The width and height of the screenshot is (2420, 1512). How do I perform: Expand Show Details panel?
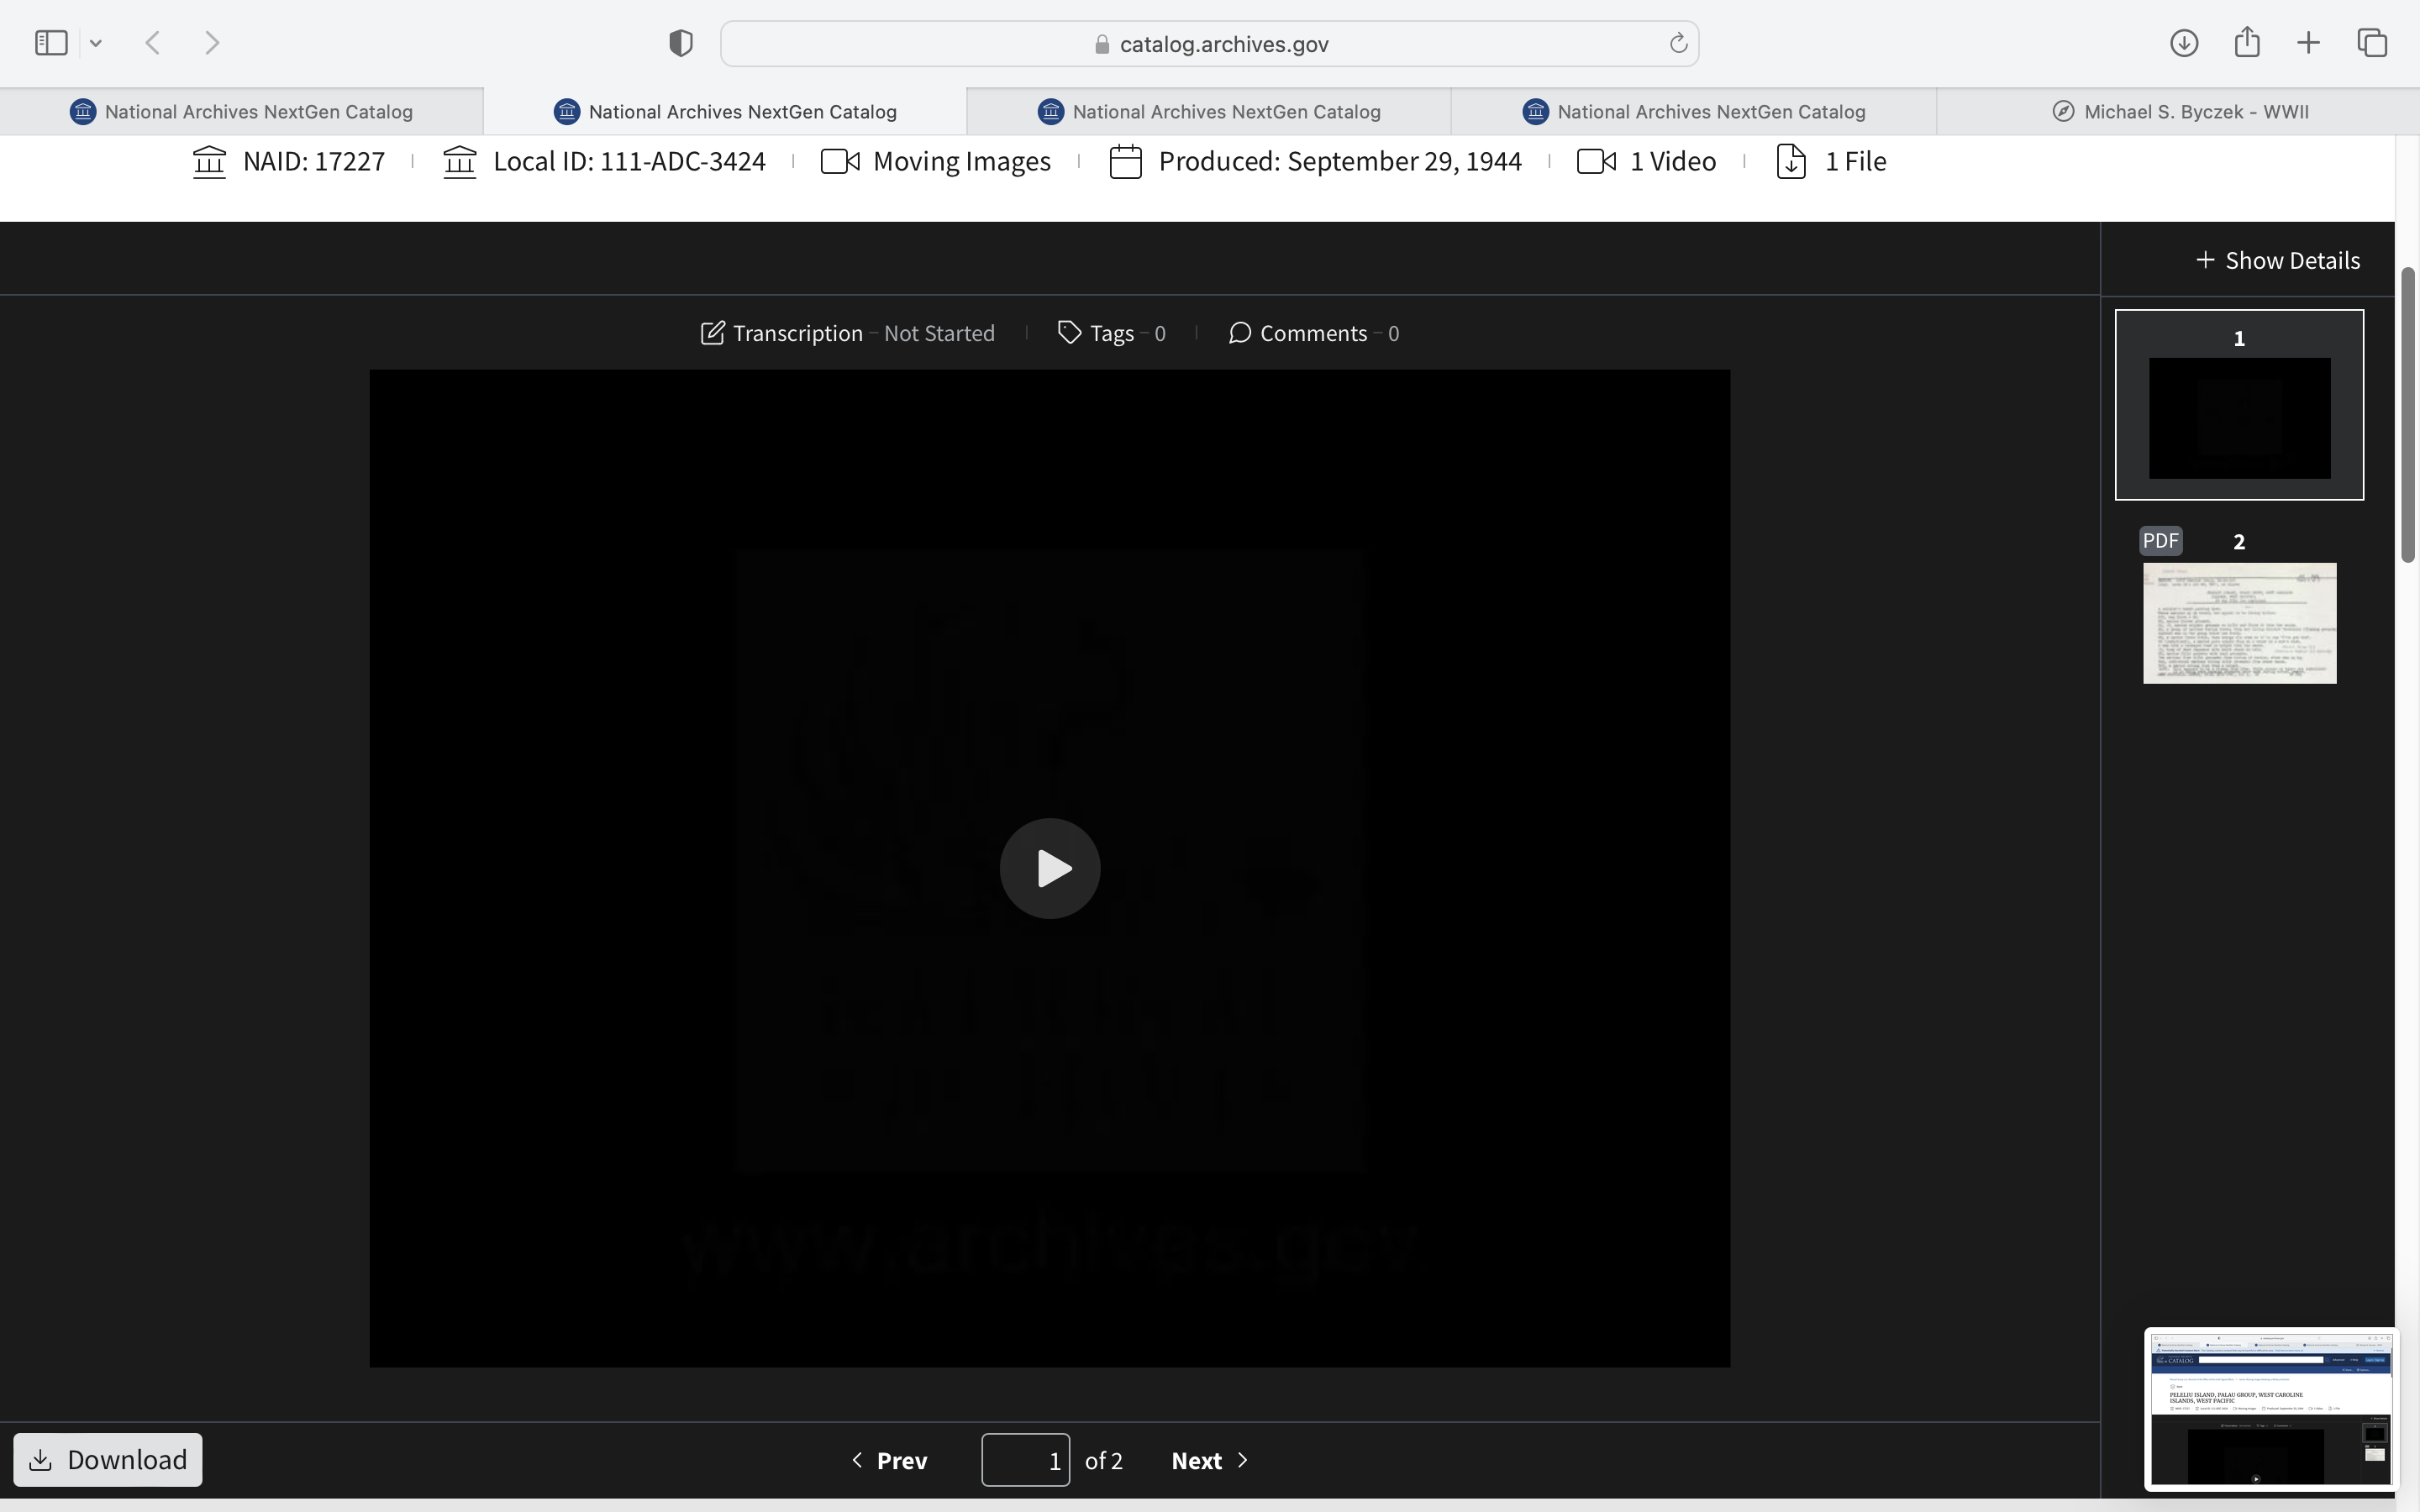[x=2277, y=260]
